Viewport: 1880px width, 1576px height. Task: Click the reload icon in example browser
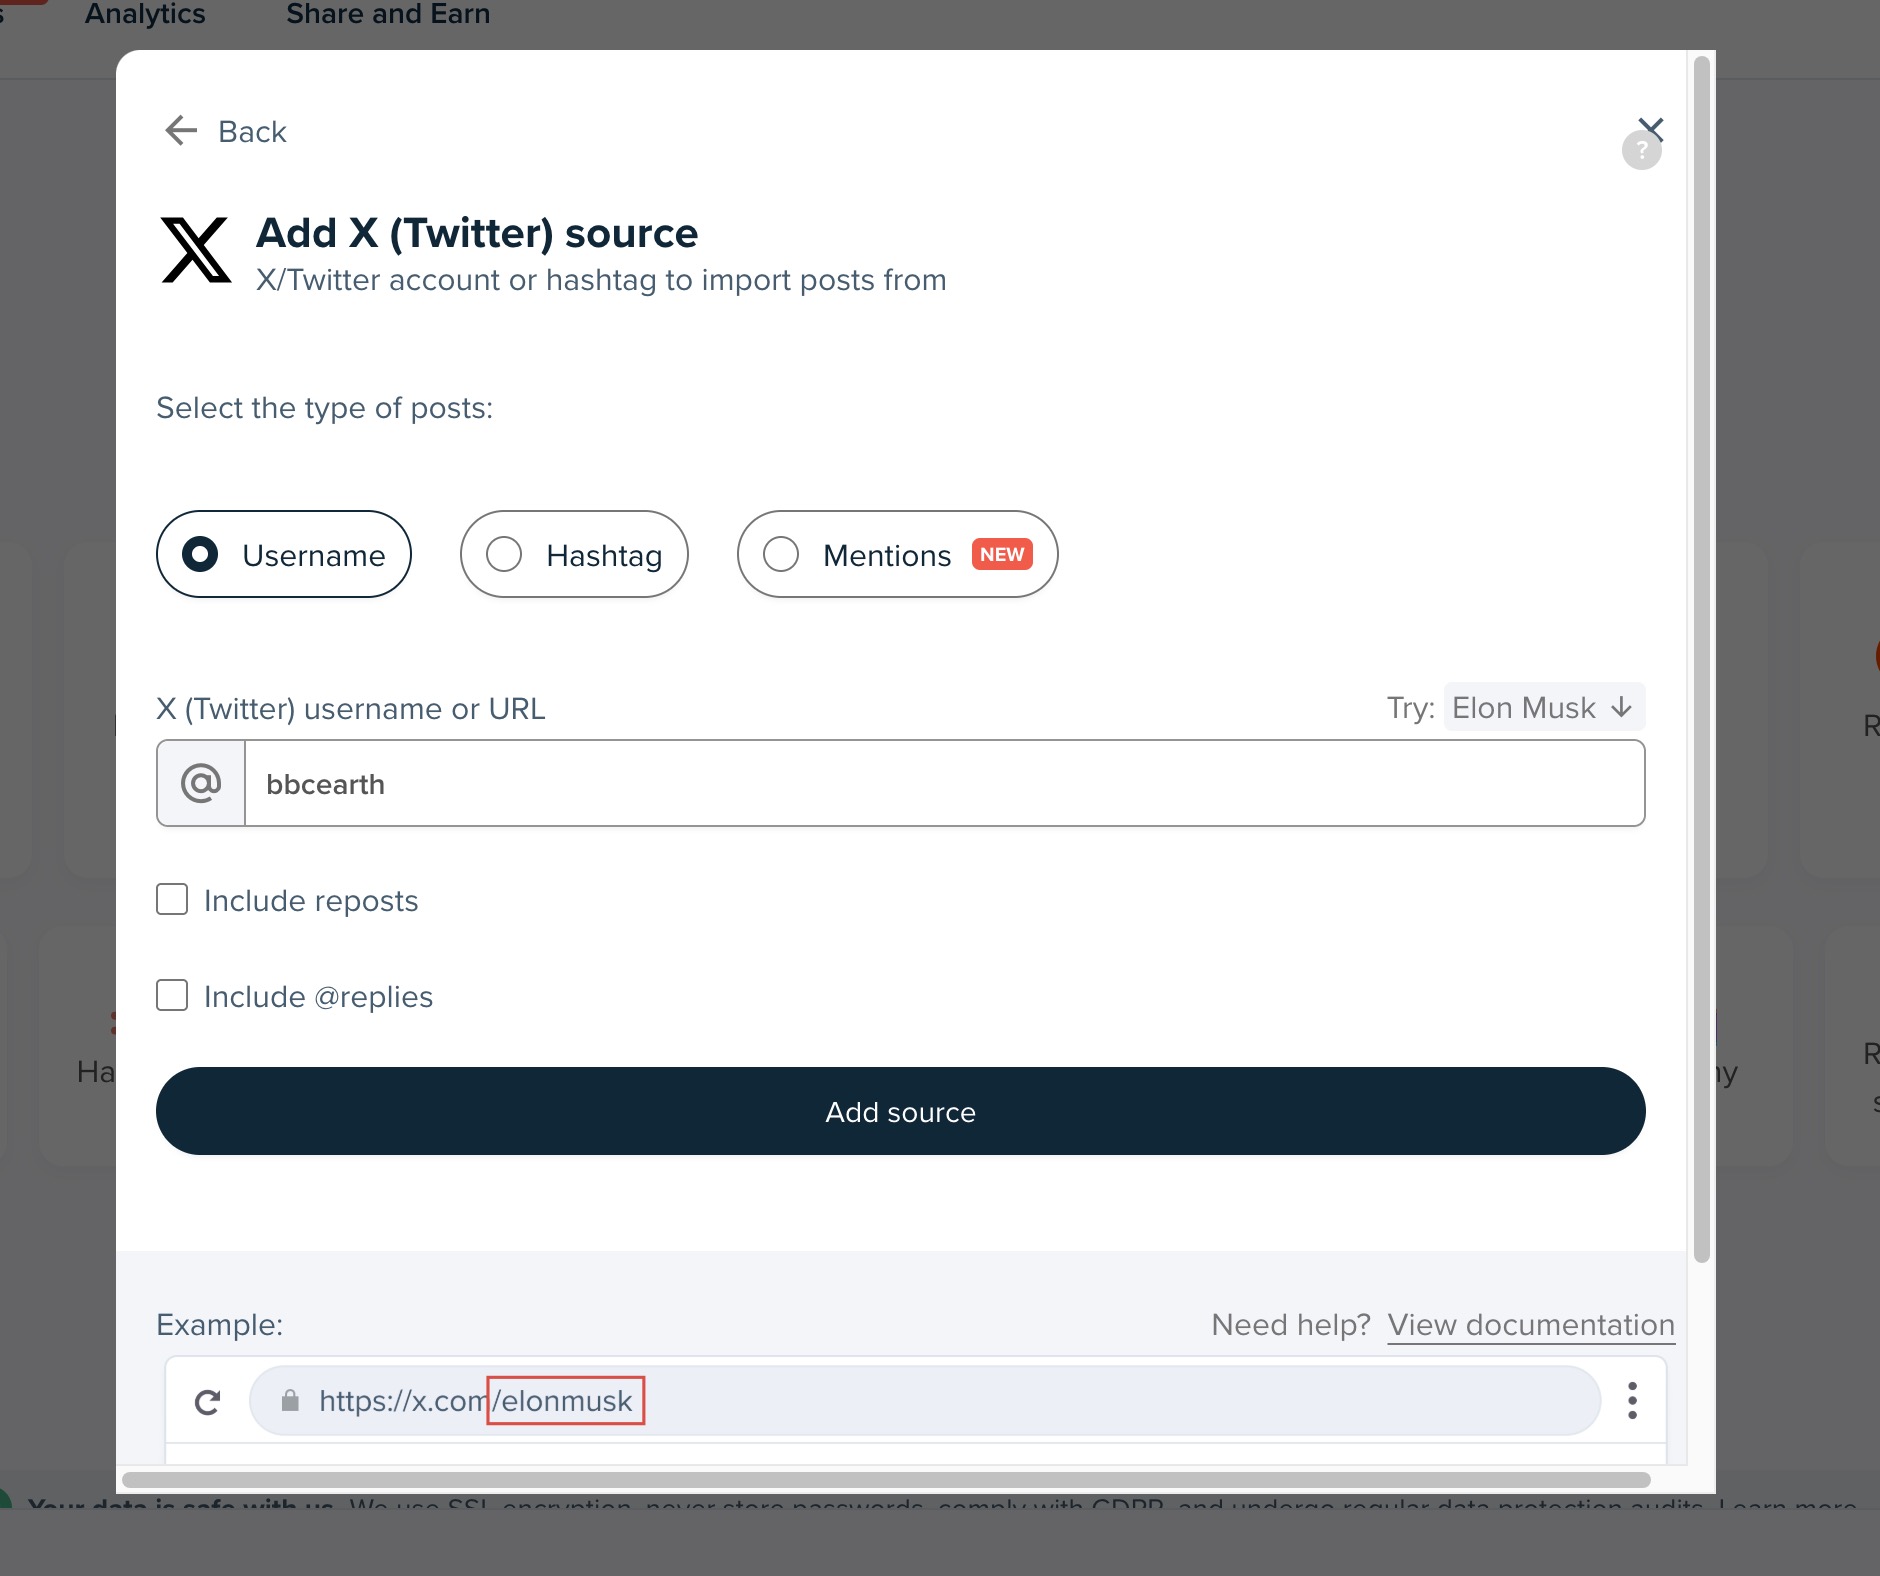(x=207, y=1402)
